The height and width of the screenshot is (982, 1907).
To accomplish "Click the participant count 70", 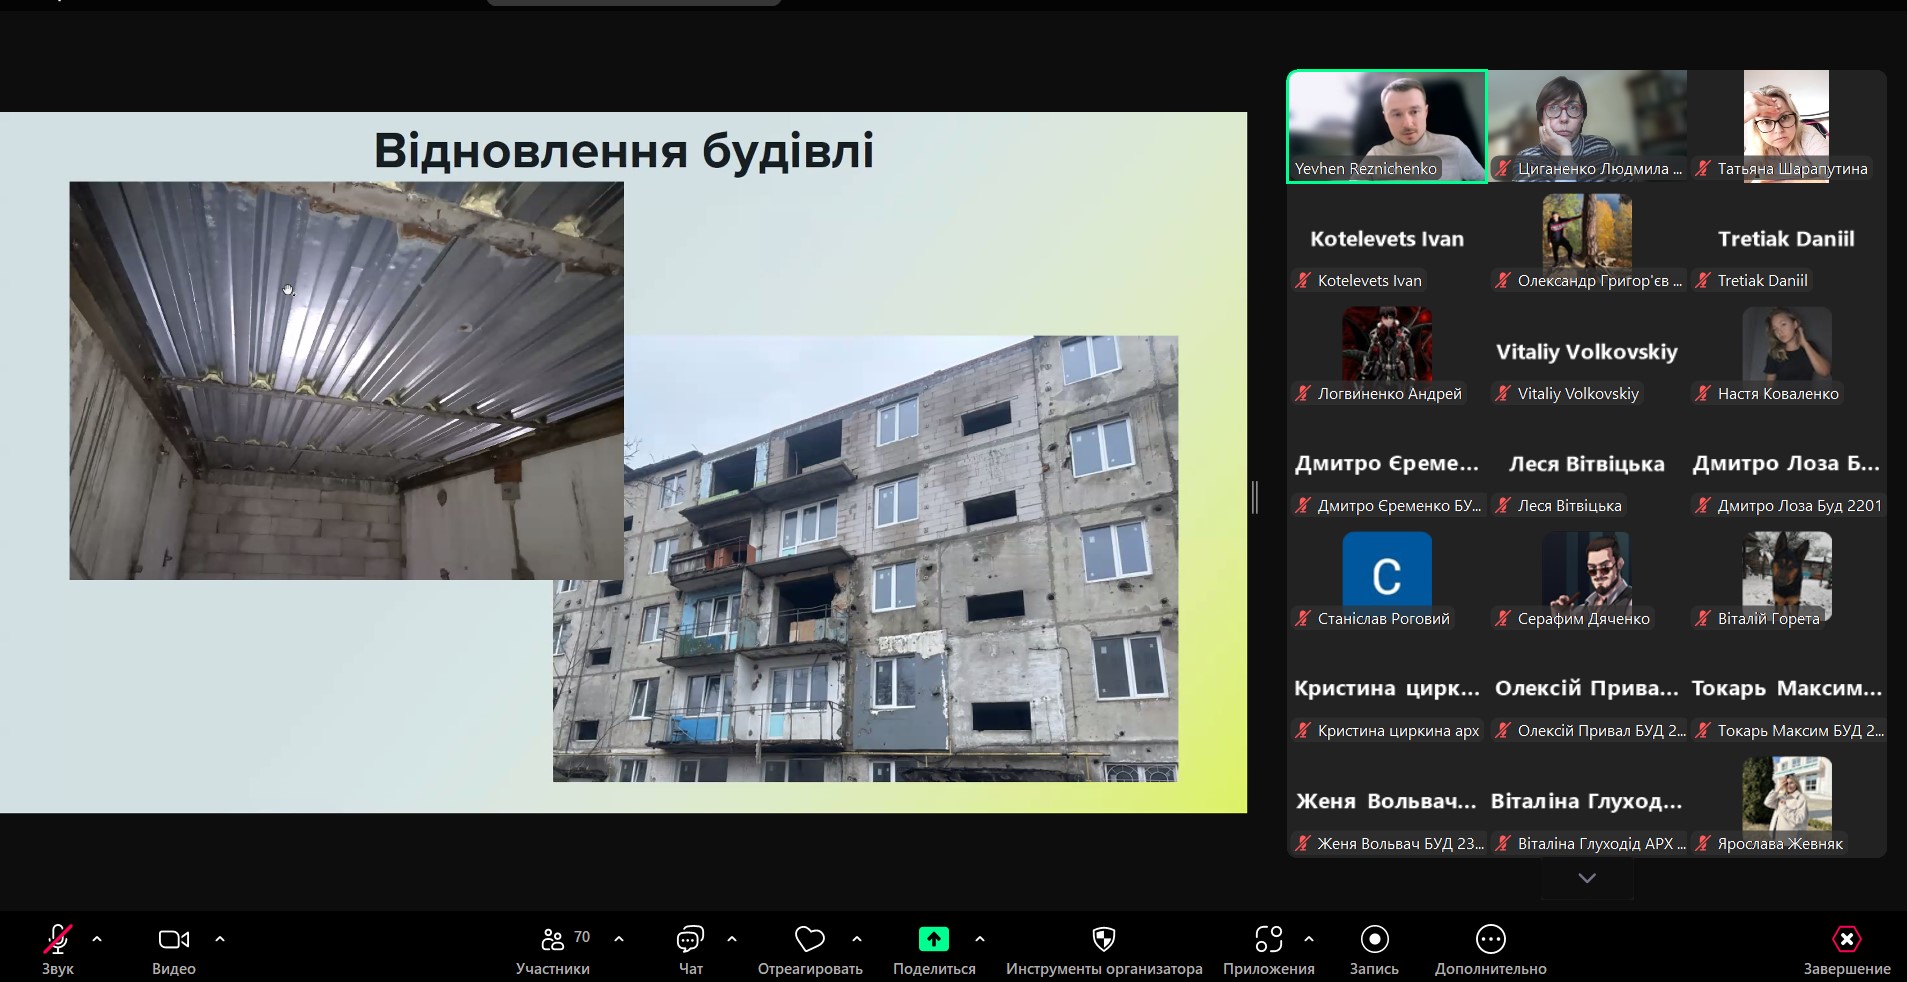I will [582, 937].
